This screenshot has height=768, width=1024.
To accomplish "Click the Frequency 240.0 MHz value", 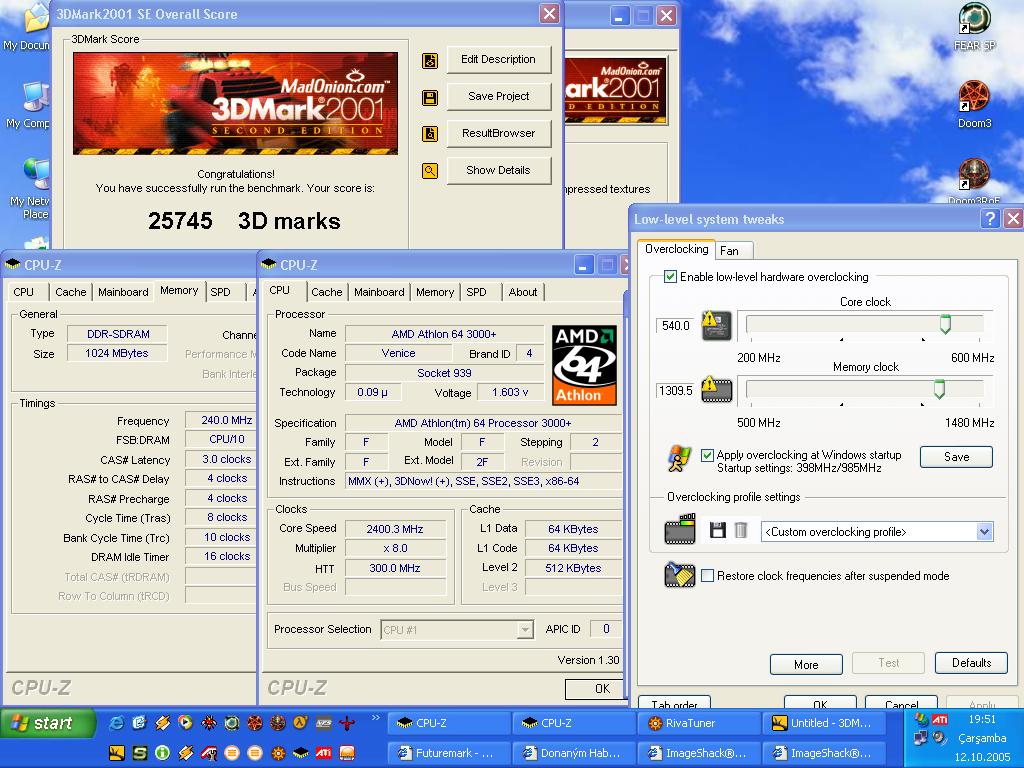I will (221, 420).
